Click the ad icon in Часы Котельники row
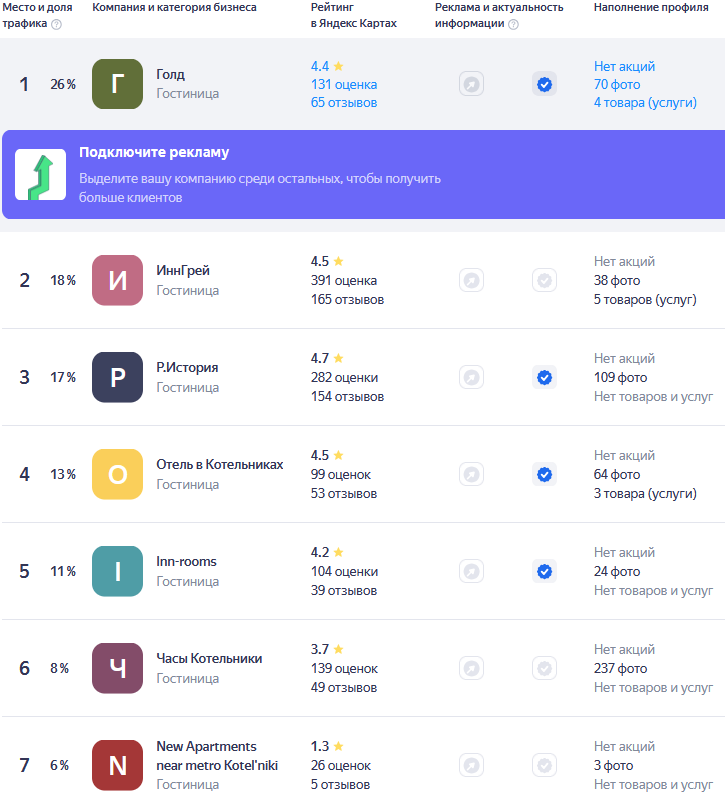 pos(471,668)
